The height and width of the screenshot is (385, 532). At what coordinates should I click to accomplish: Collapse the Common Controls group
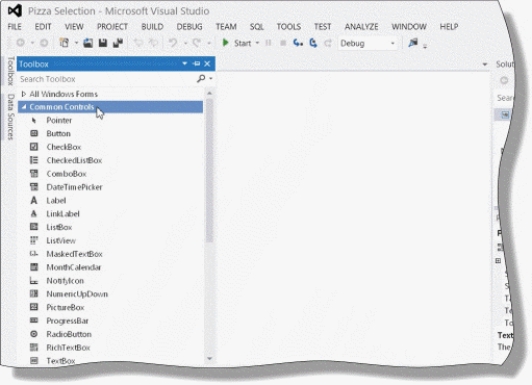tap(23, 107)
